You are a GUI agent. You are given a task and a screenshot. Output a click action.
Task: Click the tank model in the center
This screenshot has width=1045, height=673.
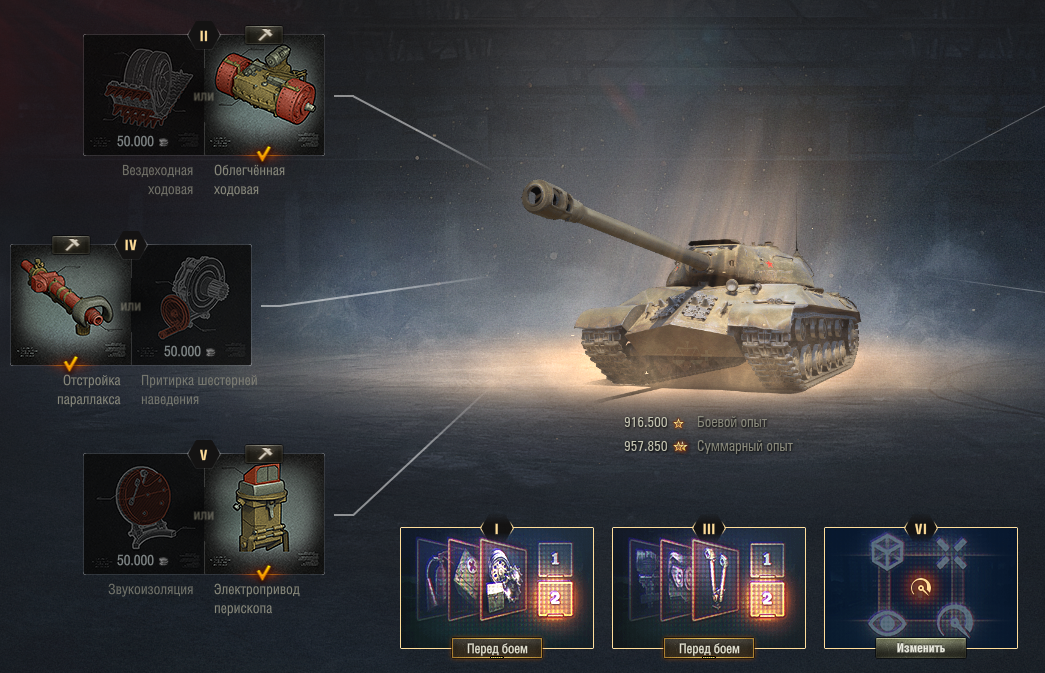693,287
